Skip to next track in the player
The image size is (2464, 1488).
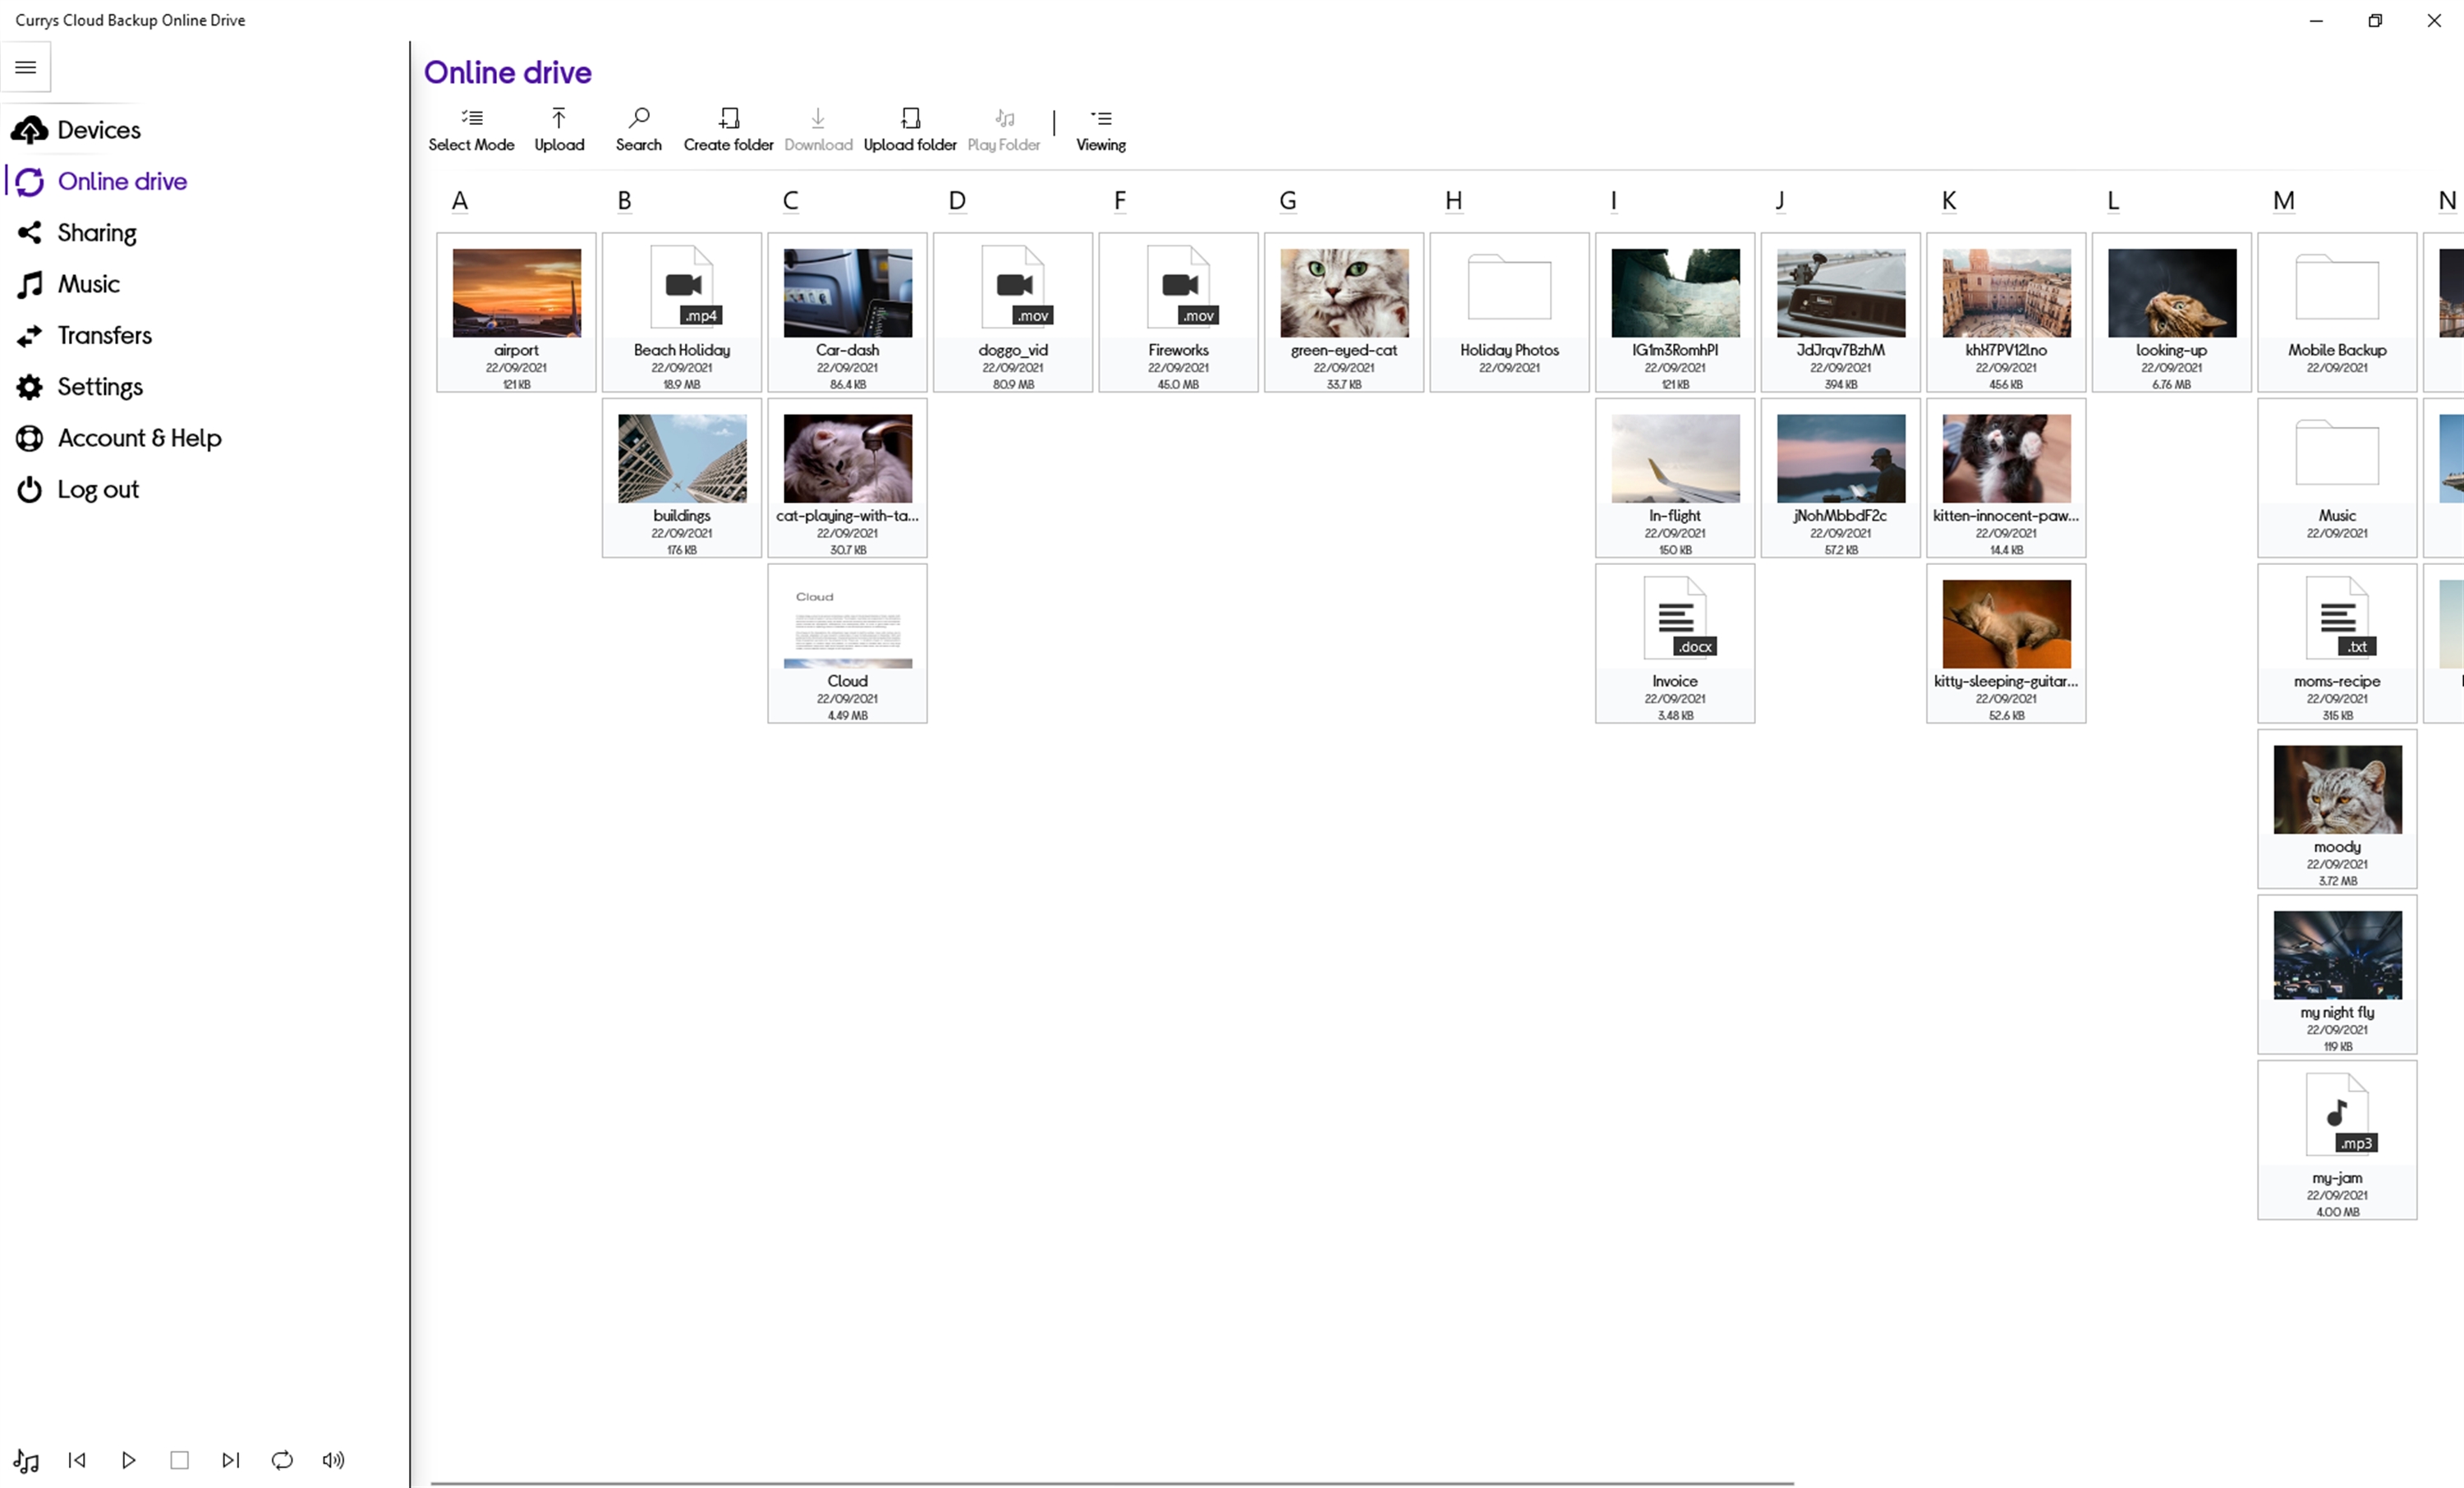click(x=230, y=1460)
